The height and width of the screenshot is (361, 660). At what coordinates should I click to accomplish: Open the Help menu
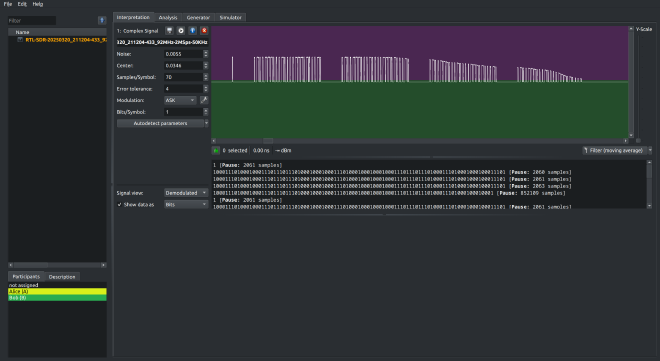[38, 4]
